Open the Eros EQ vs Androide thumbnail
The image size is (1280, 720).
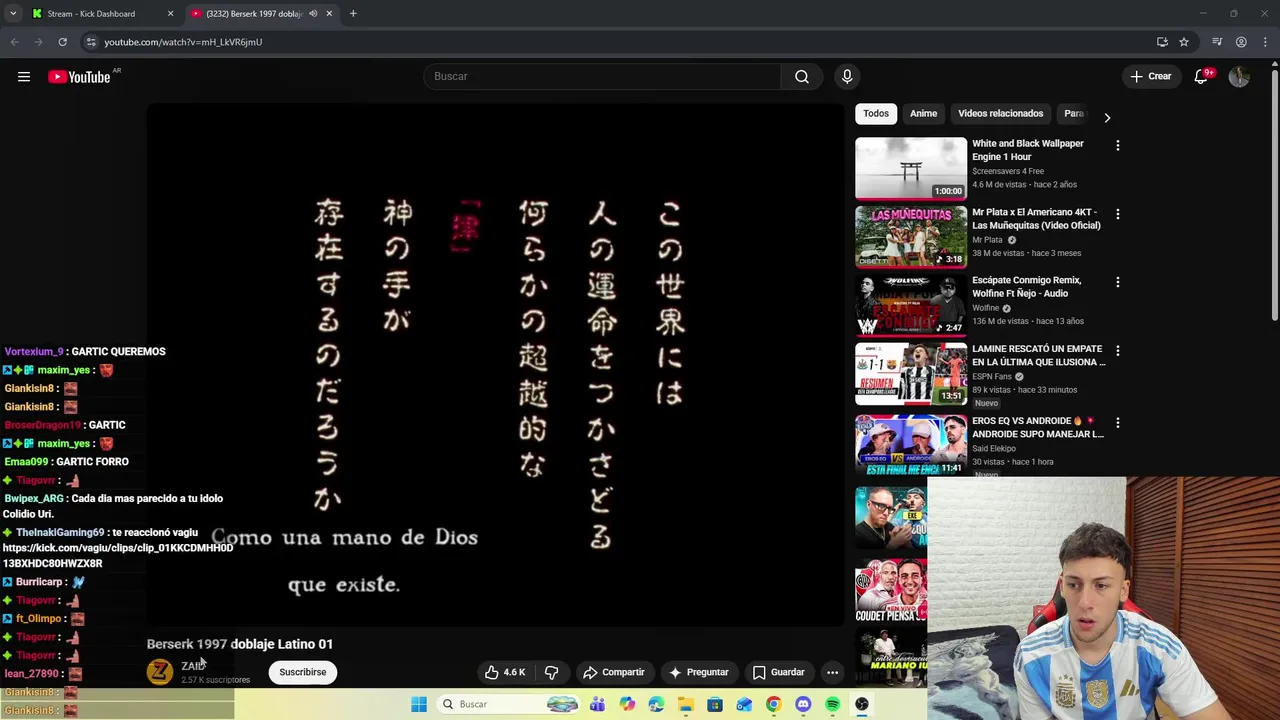click(911, 445)
